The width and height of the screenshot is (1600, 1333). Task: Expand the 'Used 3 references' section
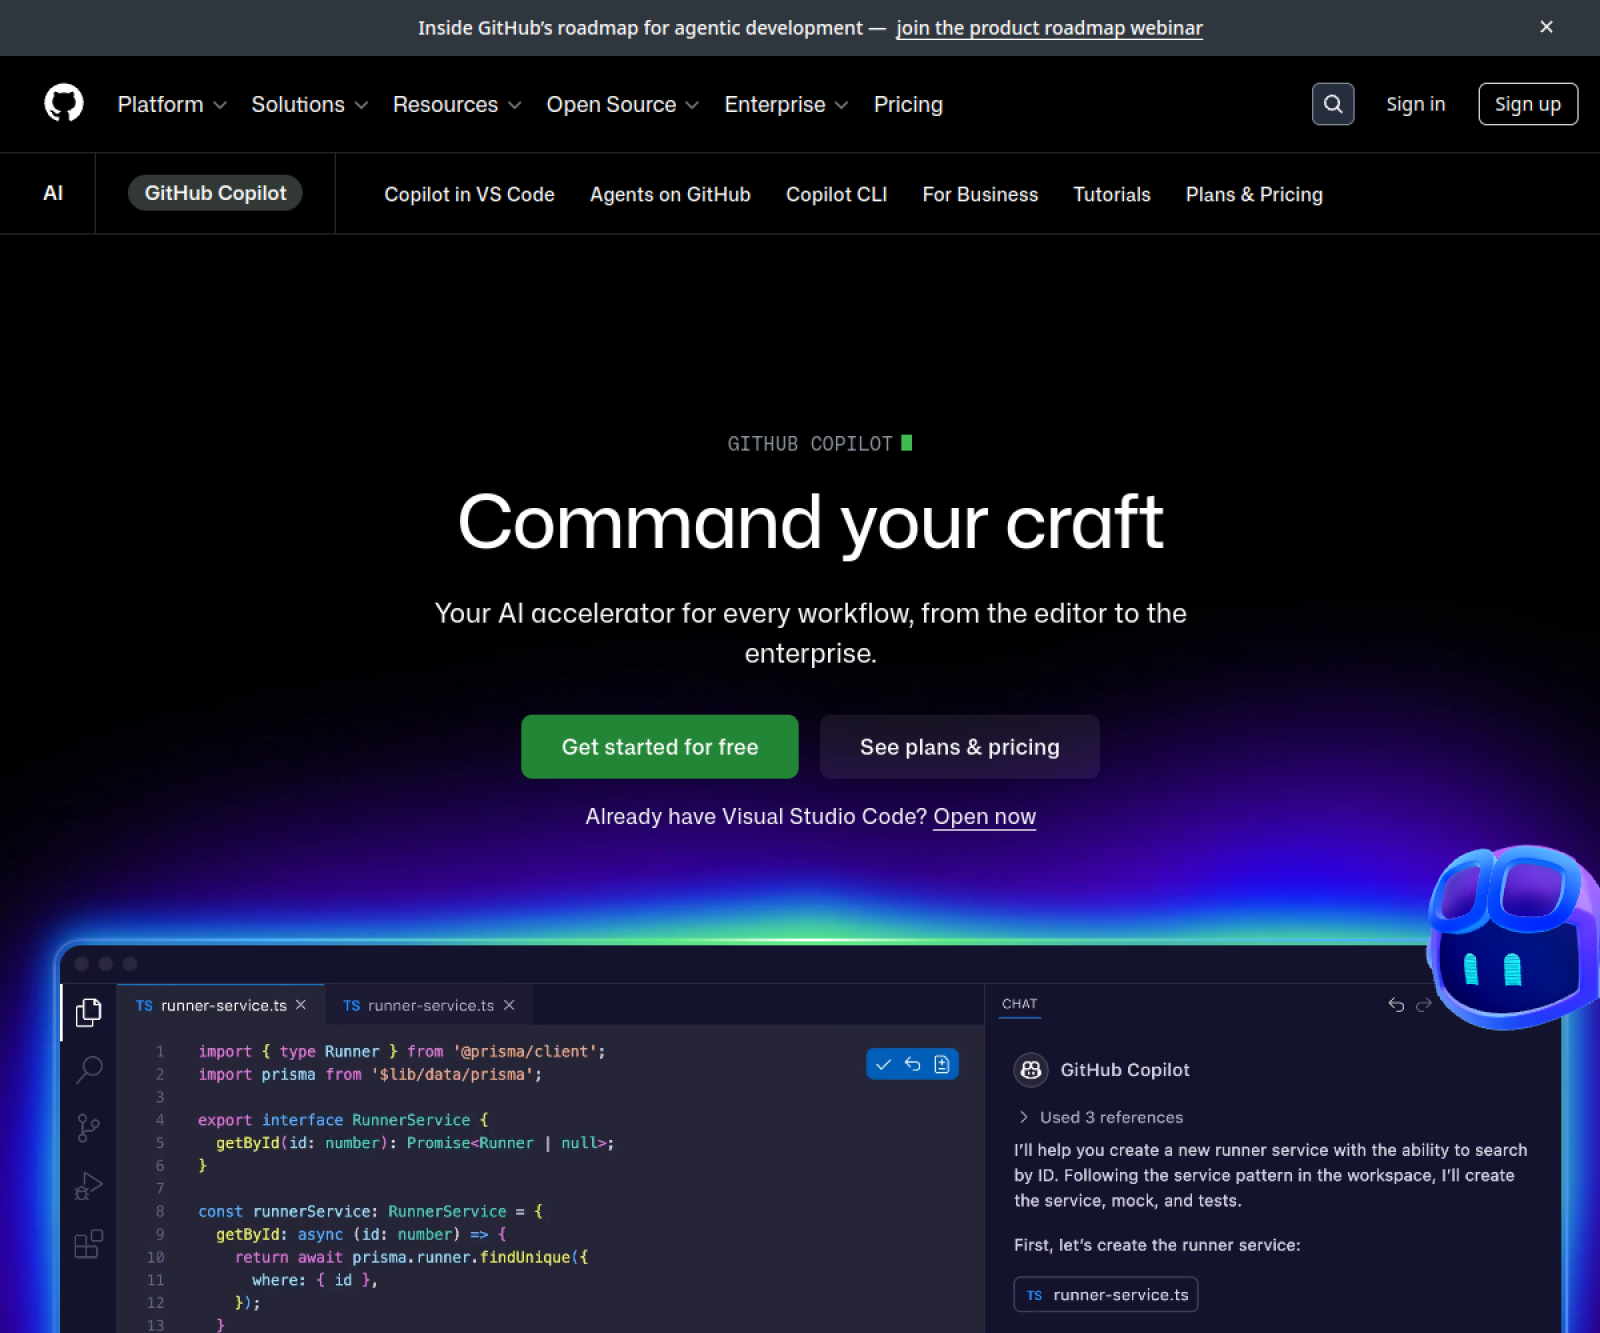tap(1100, 1117)
